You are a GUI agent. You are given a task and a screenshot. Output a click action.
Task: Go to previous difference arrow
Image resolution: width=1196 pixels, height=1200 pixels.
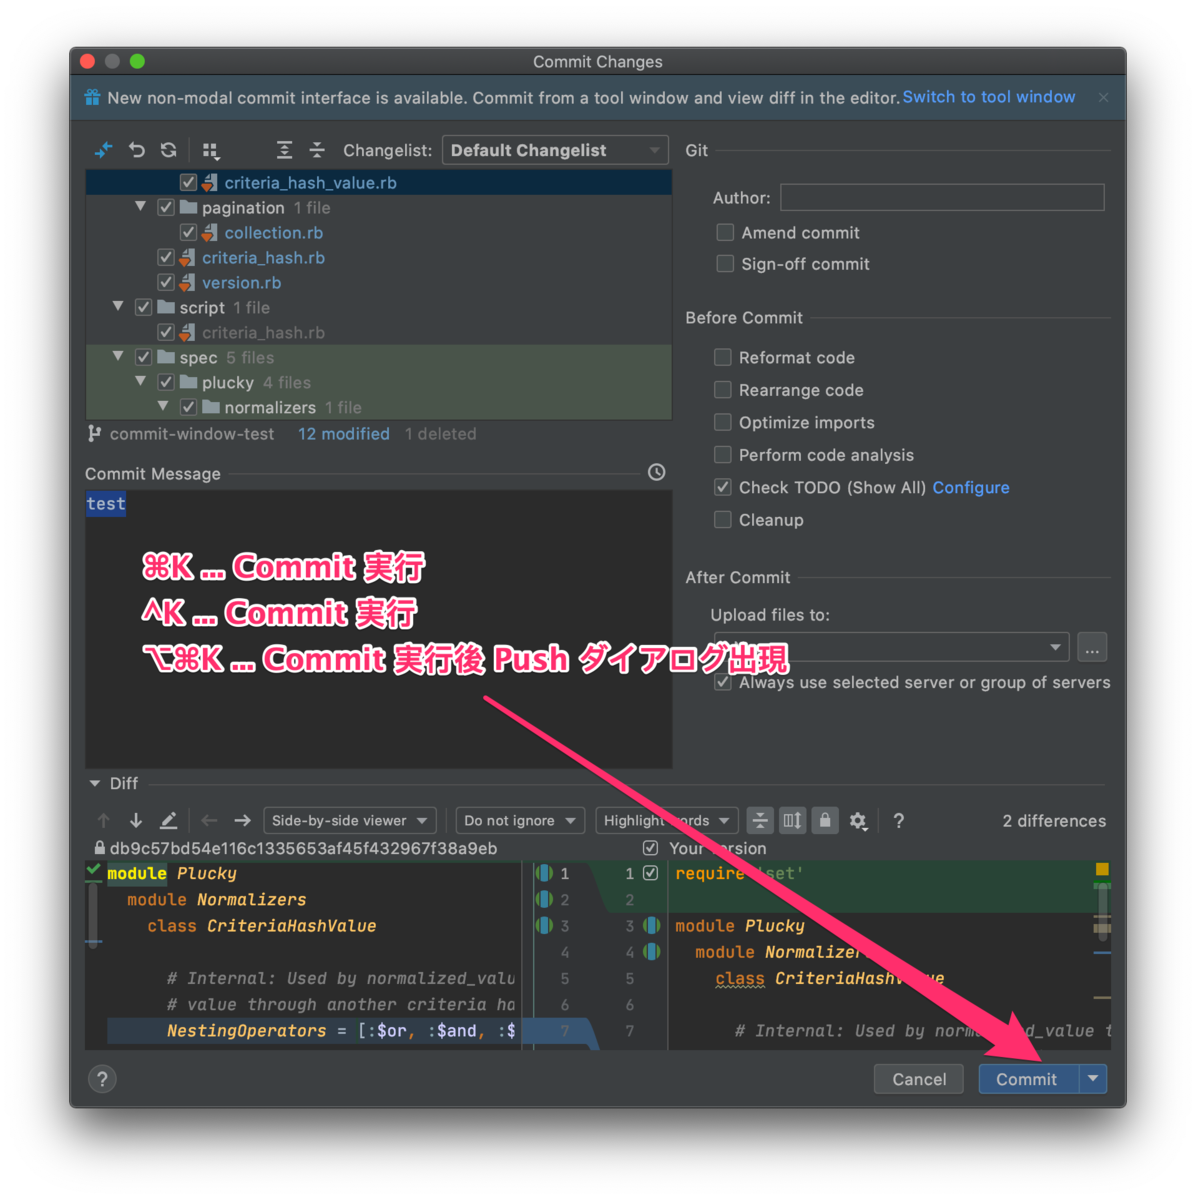point(104,820)
